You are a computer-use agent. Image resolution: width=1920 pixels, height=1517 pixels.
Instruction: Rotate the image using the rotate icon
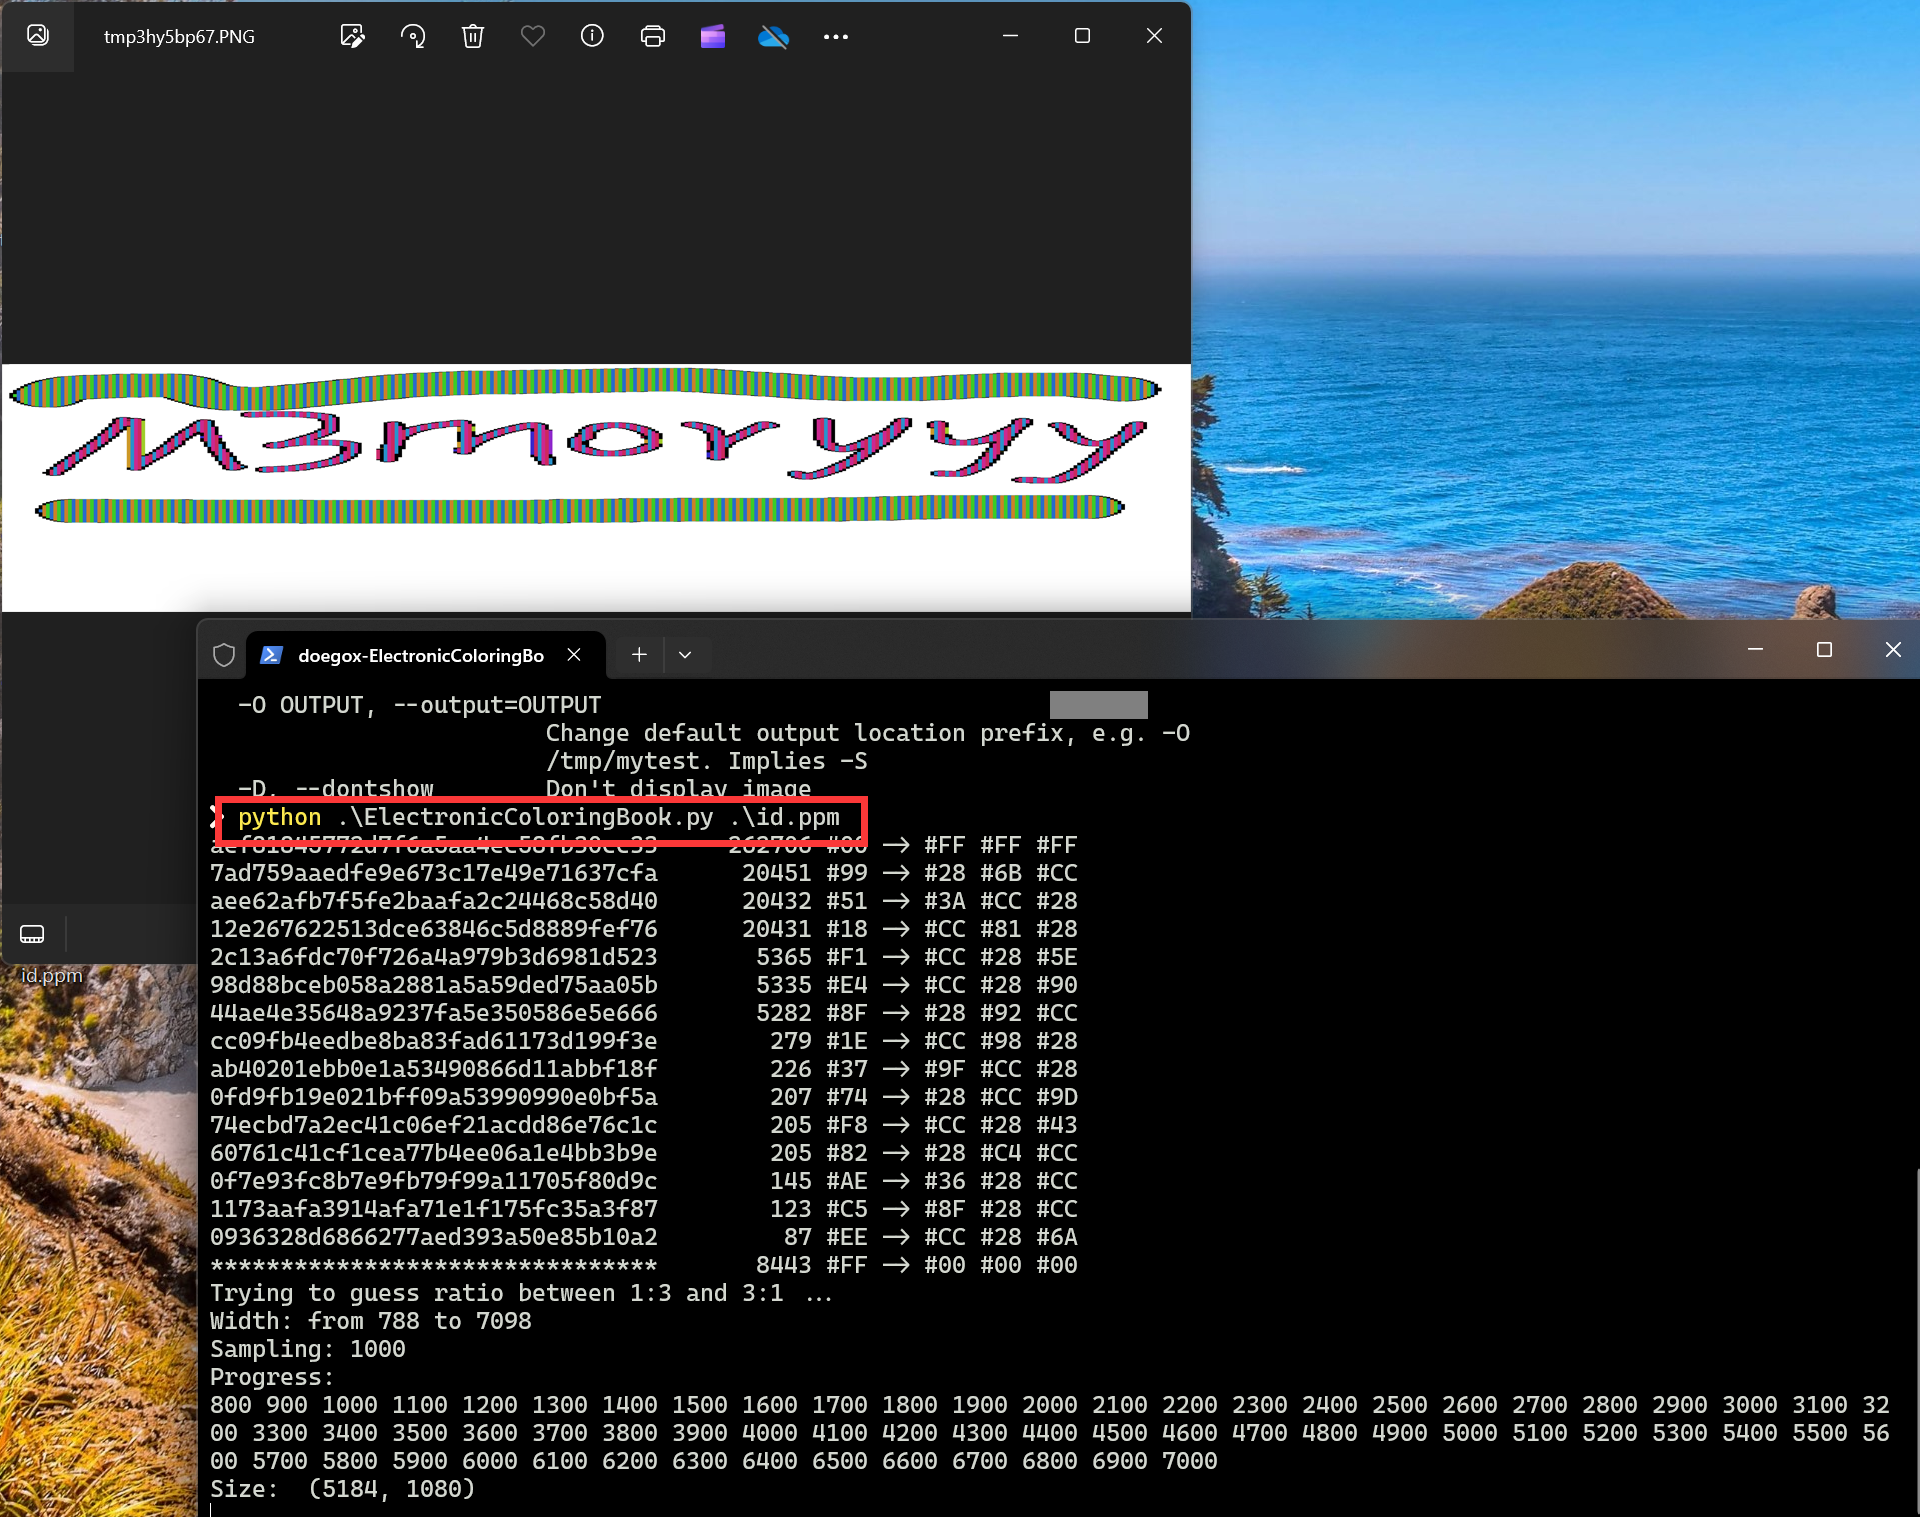[413, 37]
